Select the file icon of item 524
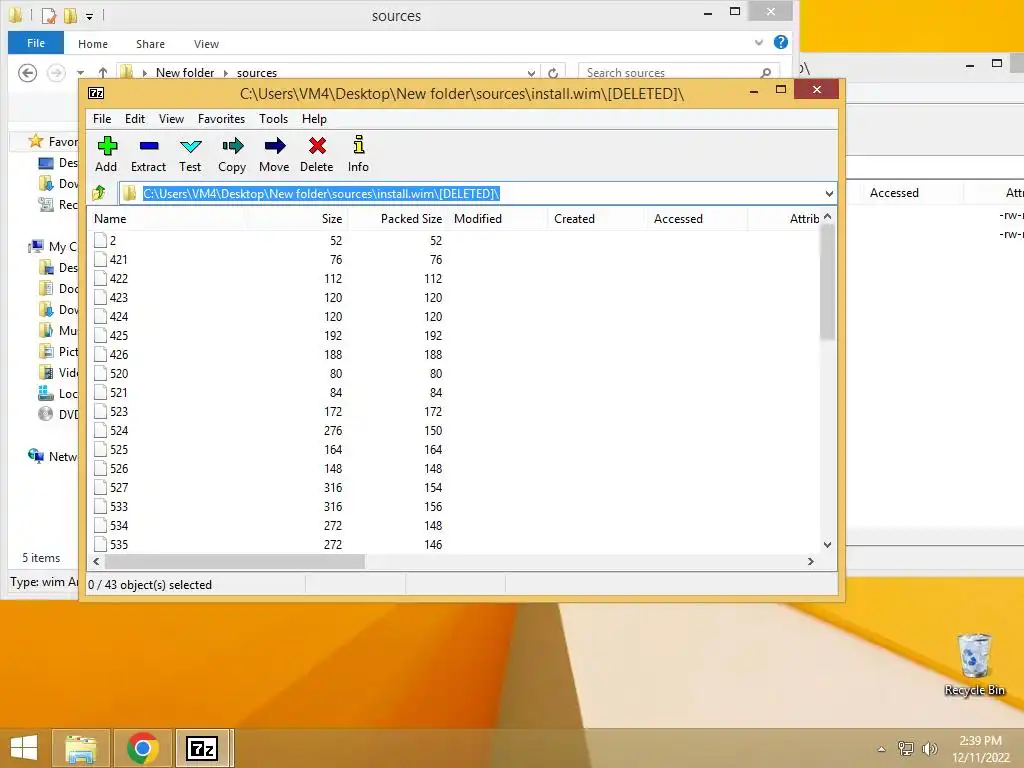This screenshot has height=768, width=1024. pyautogui.click(x=100, y=430)
